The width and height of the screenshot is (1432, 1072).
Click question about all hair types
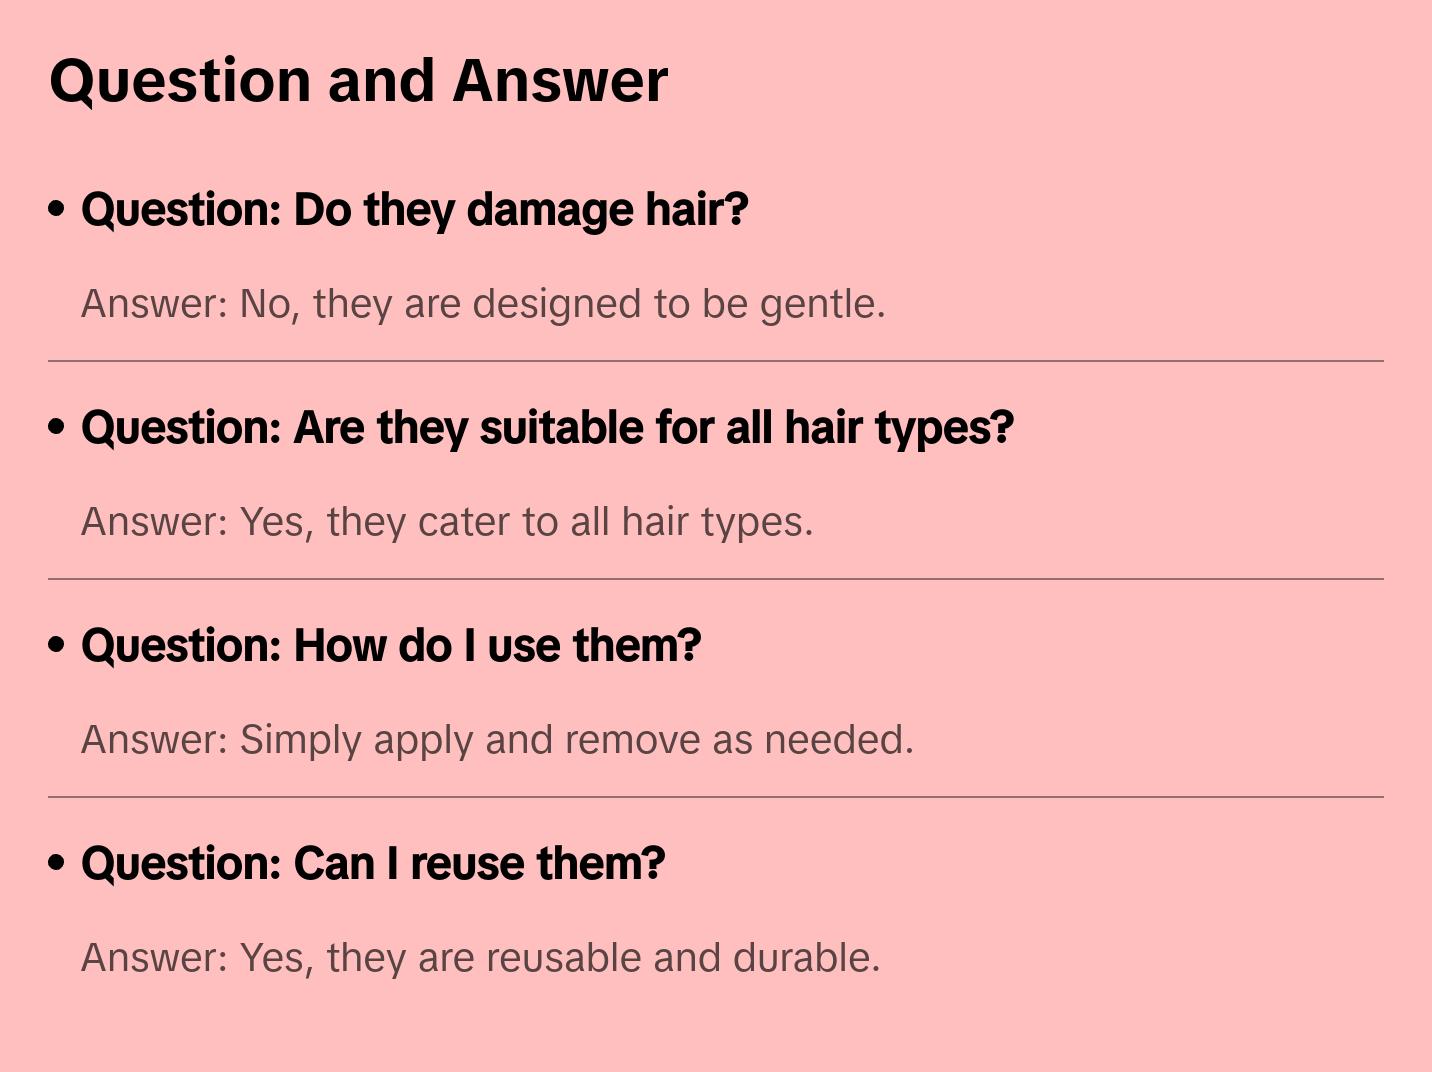tap(547, 428)
